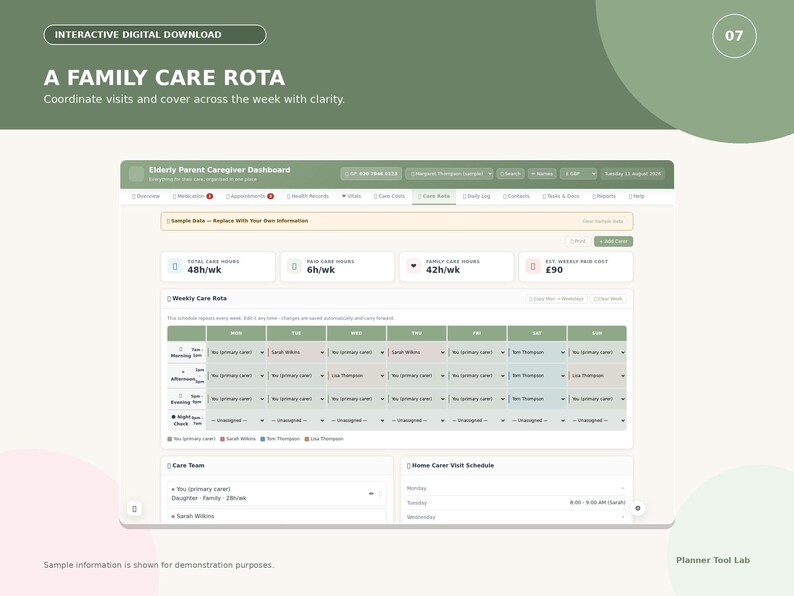794x596 pixels.
Task: Go to the Contacts tab
Action: tap(517, 196)
